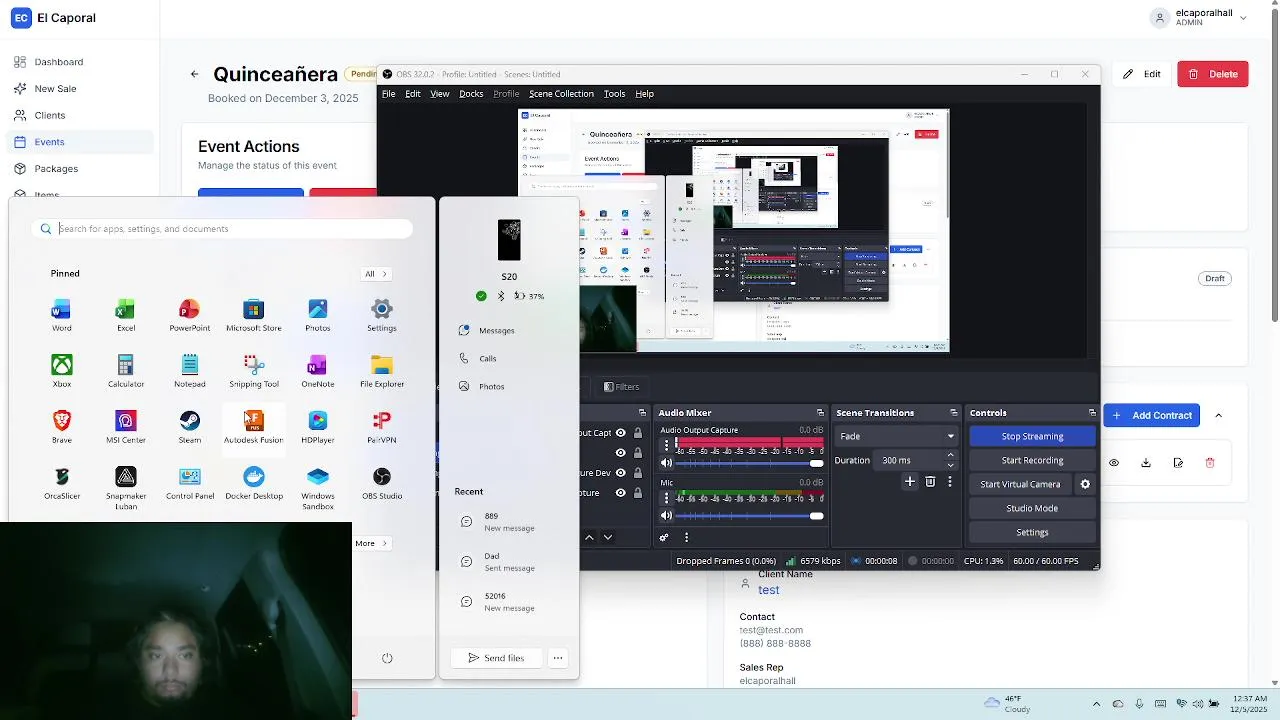
Task: Toggle eye icon on the 'pture' source row
Action: [621, 493]
